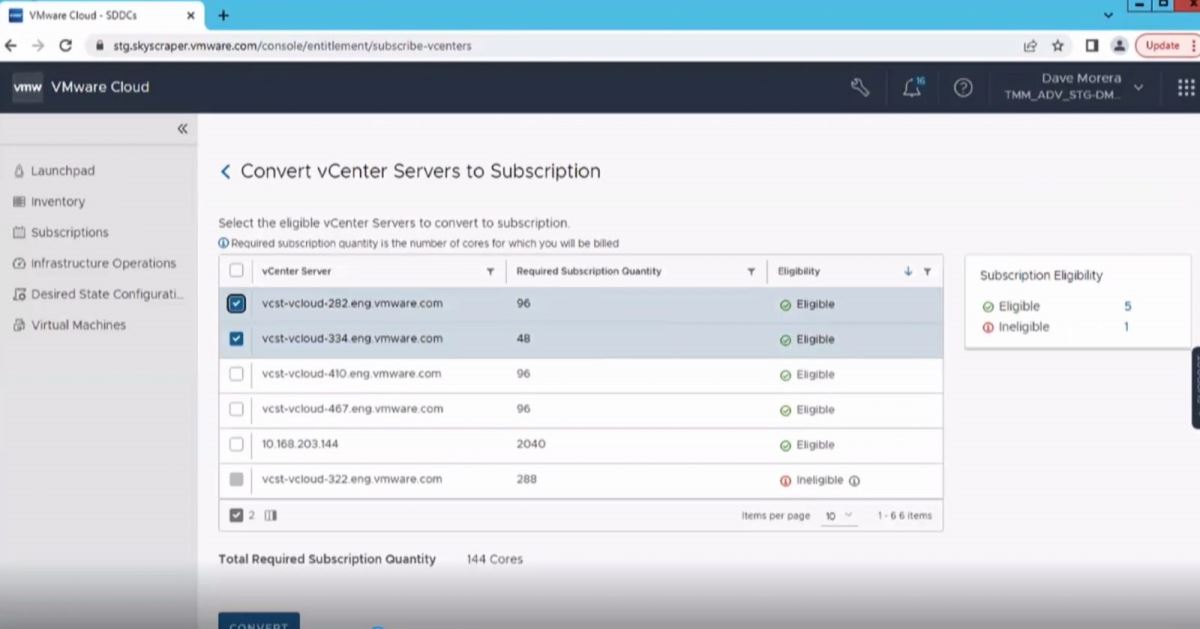The width and height of the screenshot is (1200, 629).
Task: Click the 288 quantity cell
Action: click(x=527, y=479)
